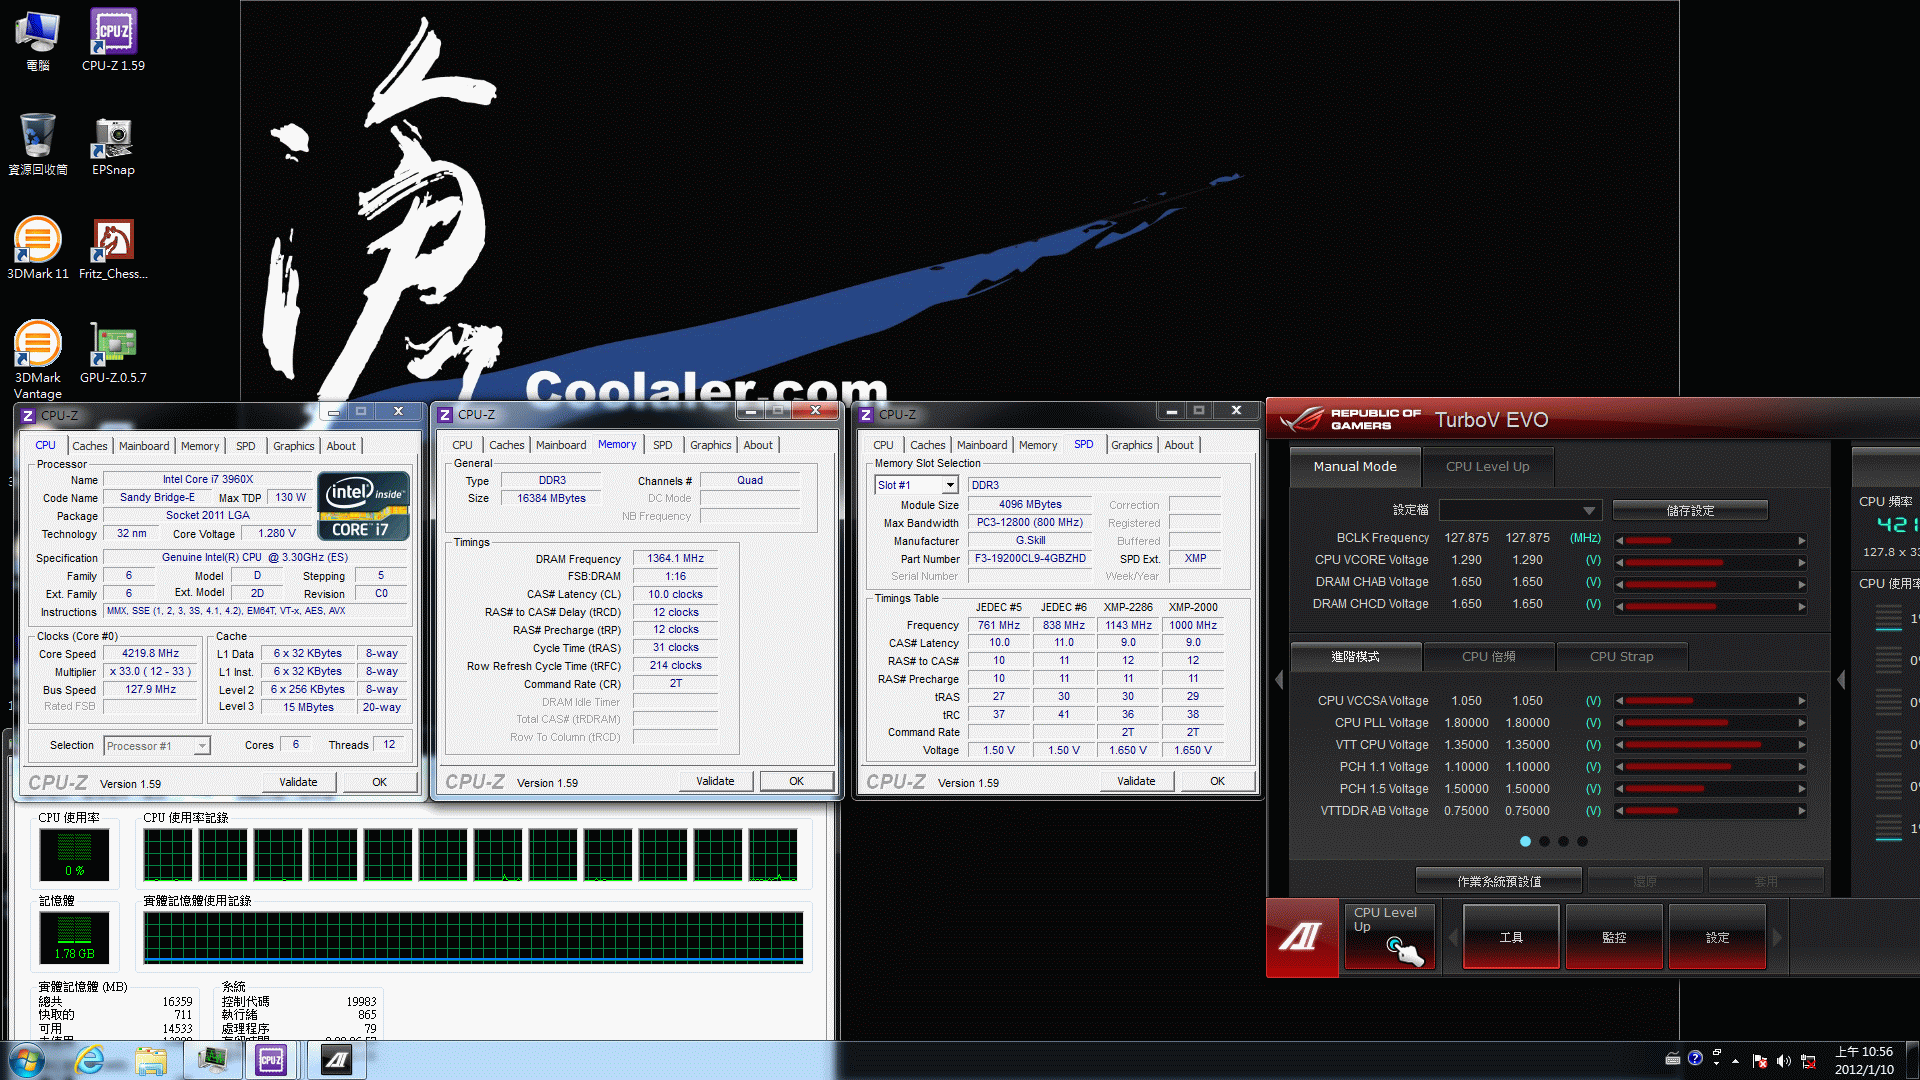The width and height of the screenshot is (1920, 1080).
Task: Click the disconnected network tray icon
Action: [1808, 1060]
